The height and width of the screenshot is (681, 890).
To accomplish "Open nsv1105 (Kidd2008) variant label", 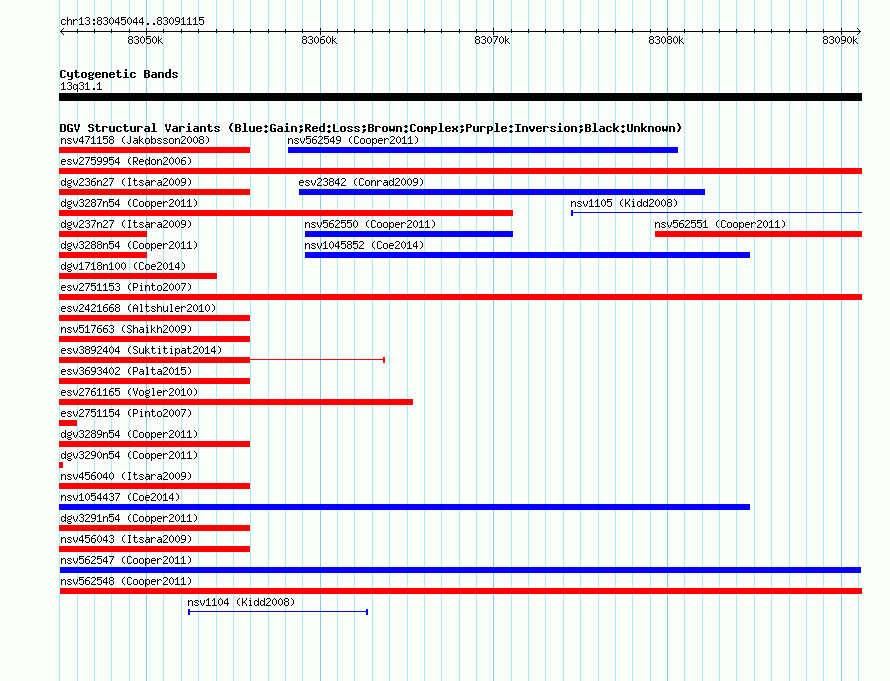I will click(x=624, y=203).
